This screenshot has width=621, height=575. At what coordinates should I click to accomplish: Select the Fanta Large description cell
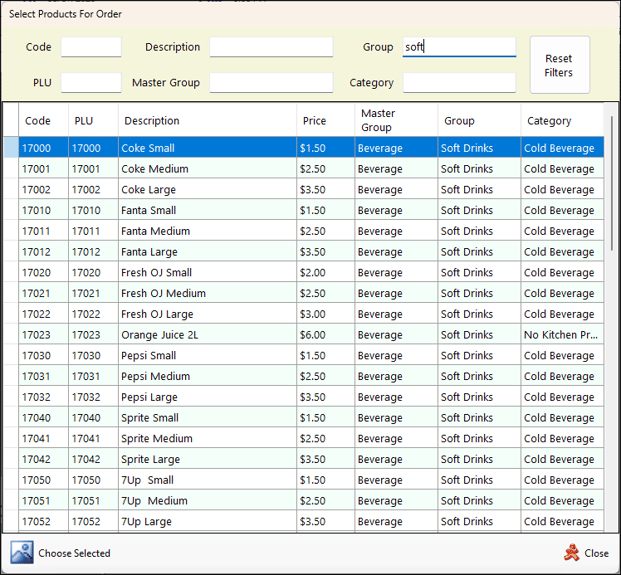coord(207,251)
